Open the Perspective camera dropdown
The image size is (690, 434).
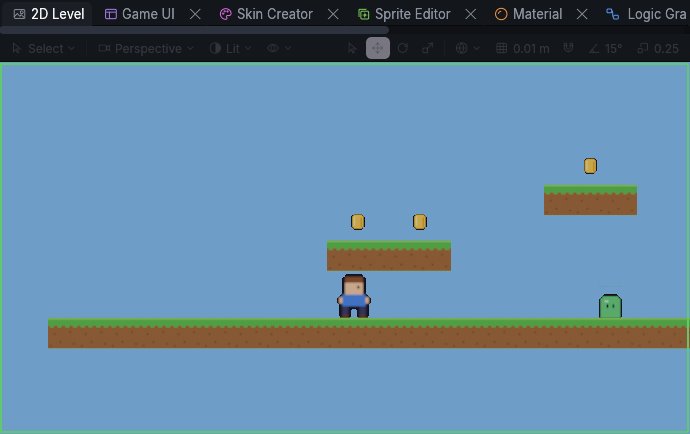(146, 48)
